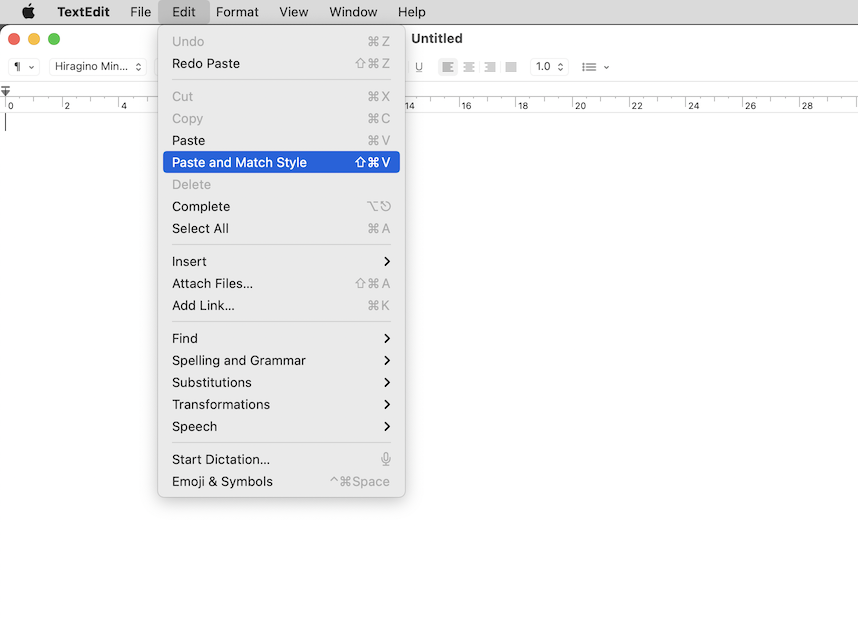Expand the Find submenu
This screenshot has width=858, height=619.
coord(281,338)
